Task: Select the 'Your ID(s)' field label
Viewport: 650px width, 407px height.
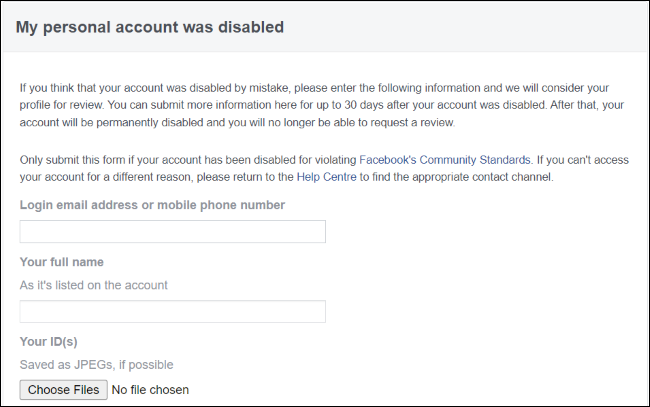Action: click(49, 342)
